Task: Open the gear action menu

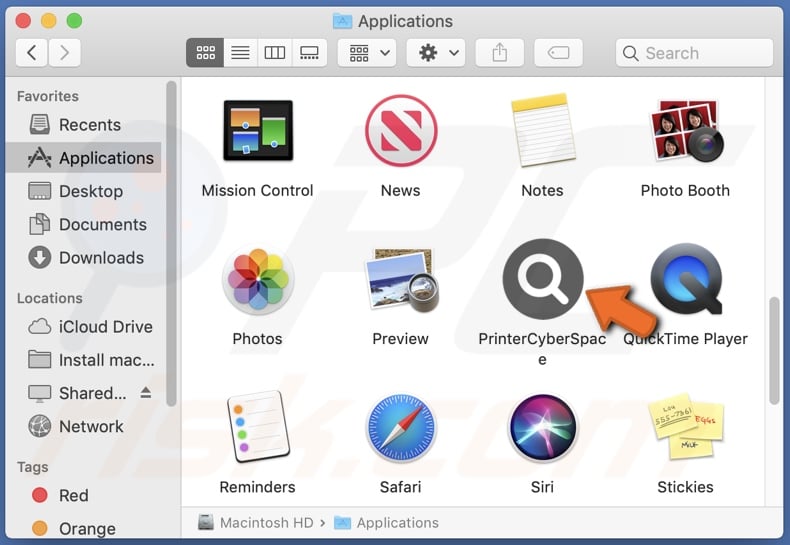Action: point(436,52)
